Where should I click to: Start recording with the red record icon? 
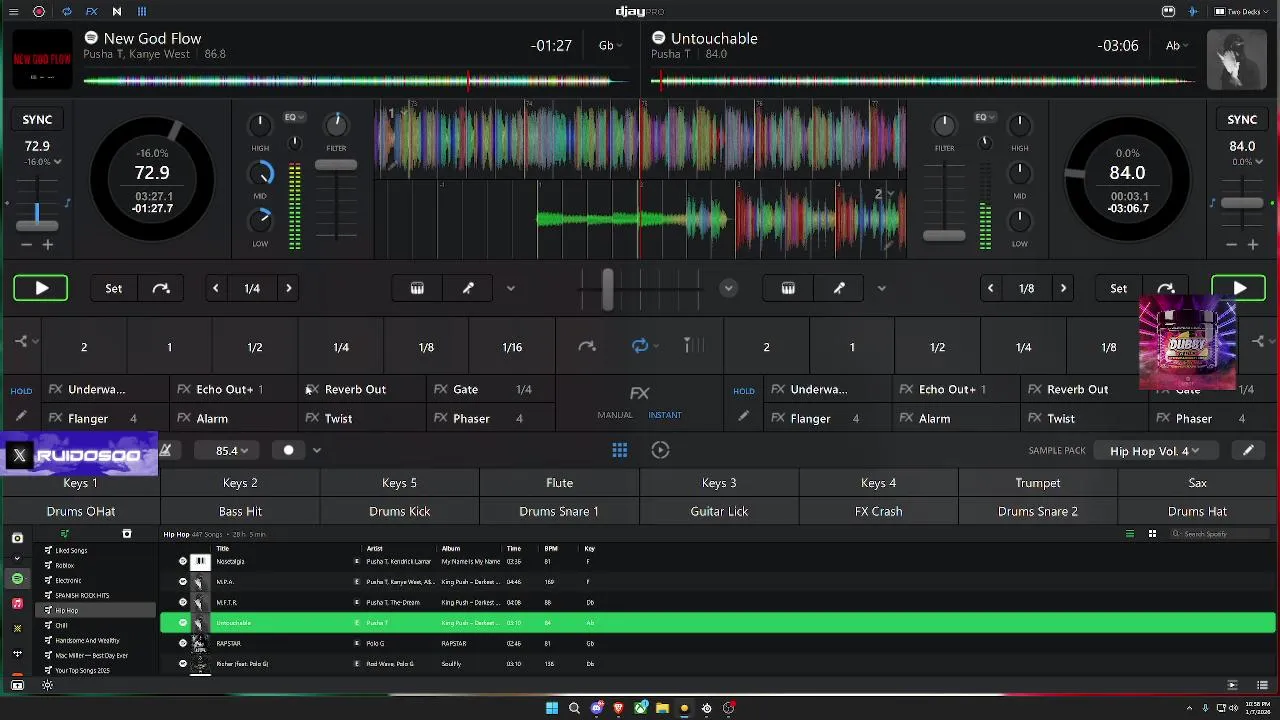(x=39, y=12)
